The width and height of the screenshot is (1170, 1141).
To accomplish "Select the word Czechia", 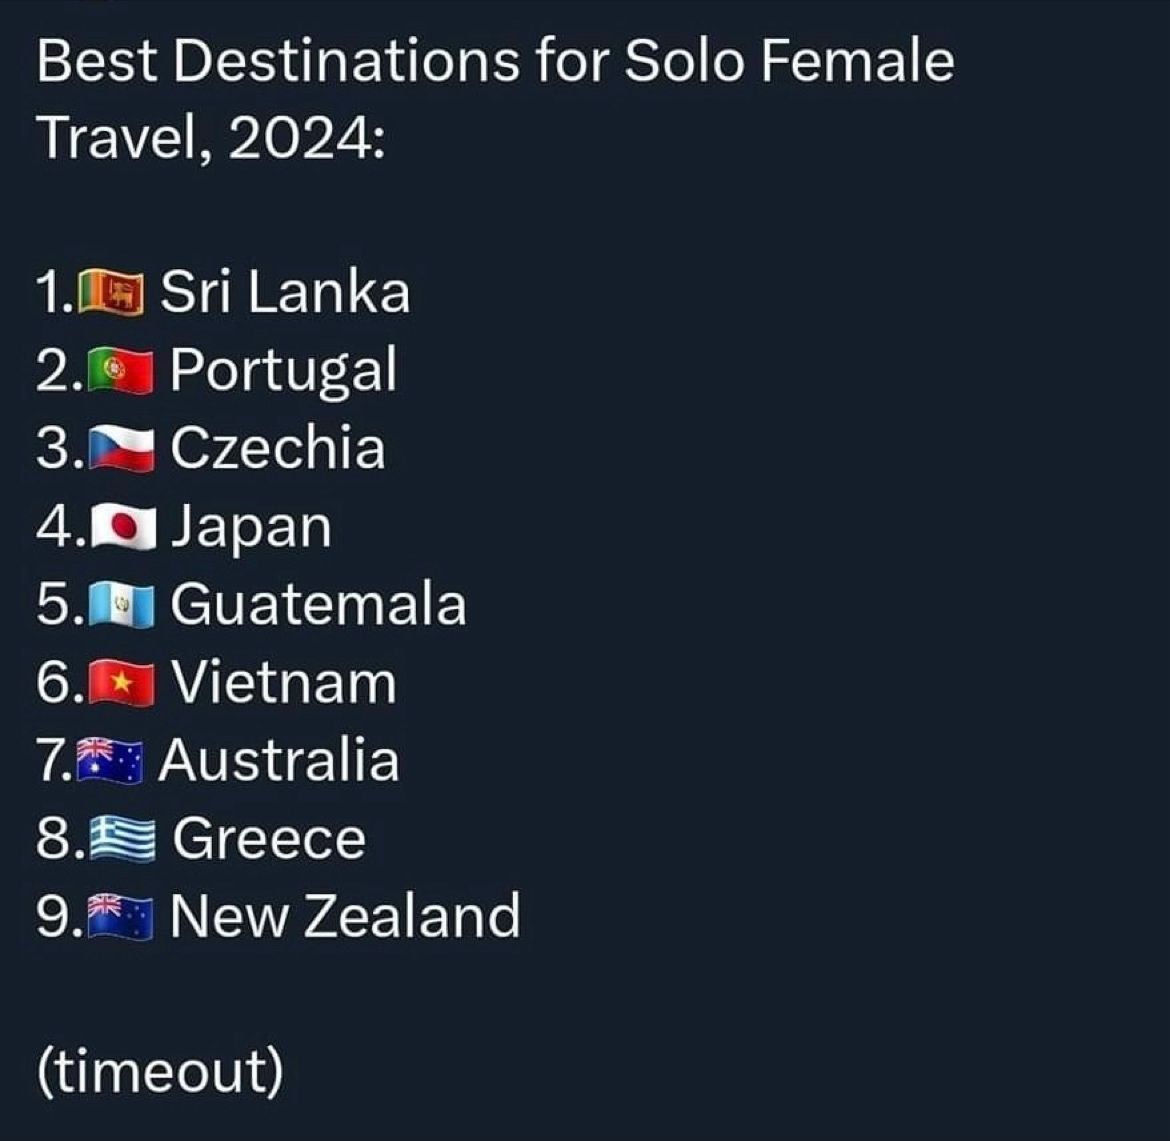I will (278, 448).
